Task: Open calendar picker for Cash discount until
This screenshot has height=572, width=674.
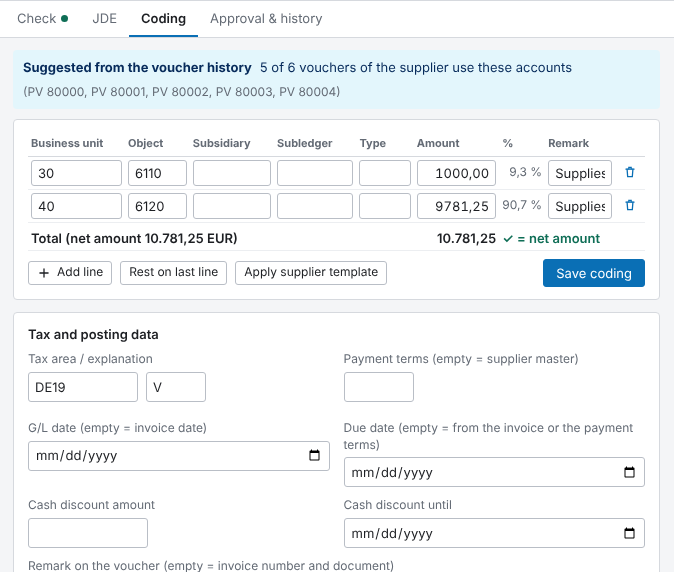Action: pos(629,533)
